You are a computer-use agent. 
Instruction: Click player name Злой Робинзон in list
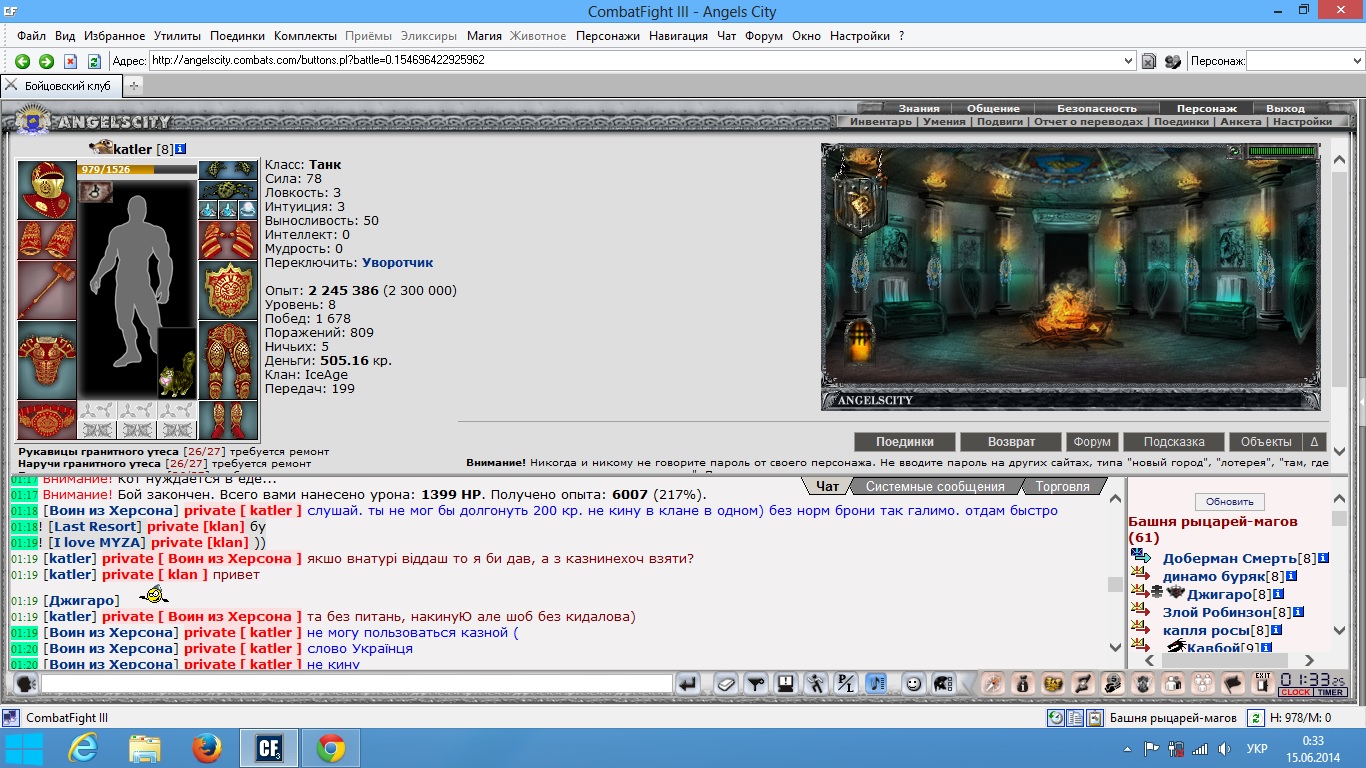coord(1217,612)
